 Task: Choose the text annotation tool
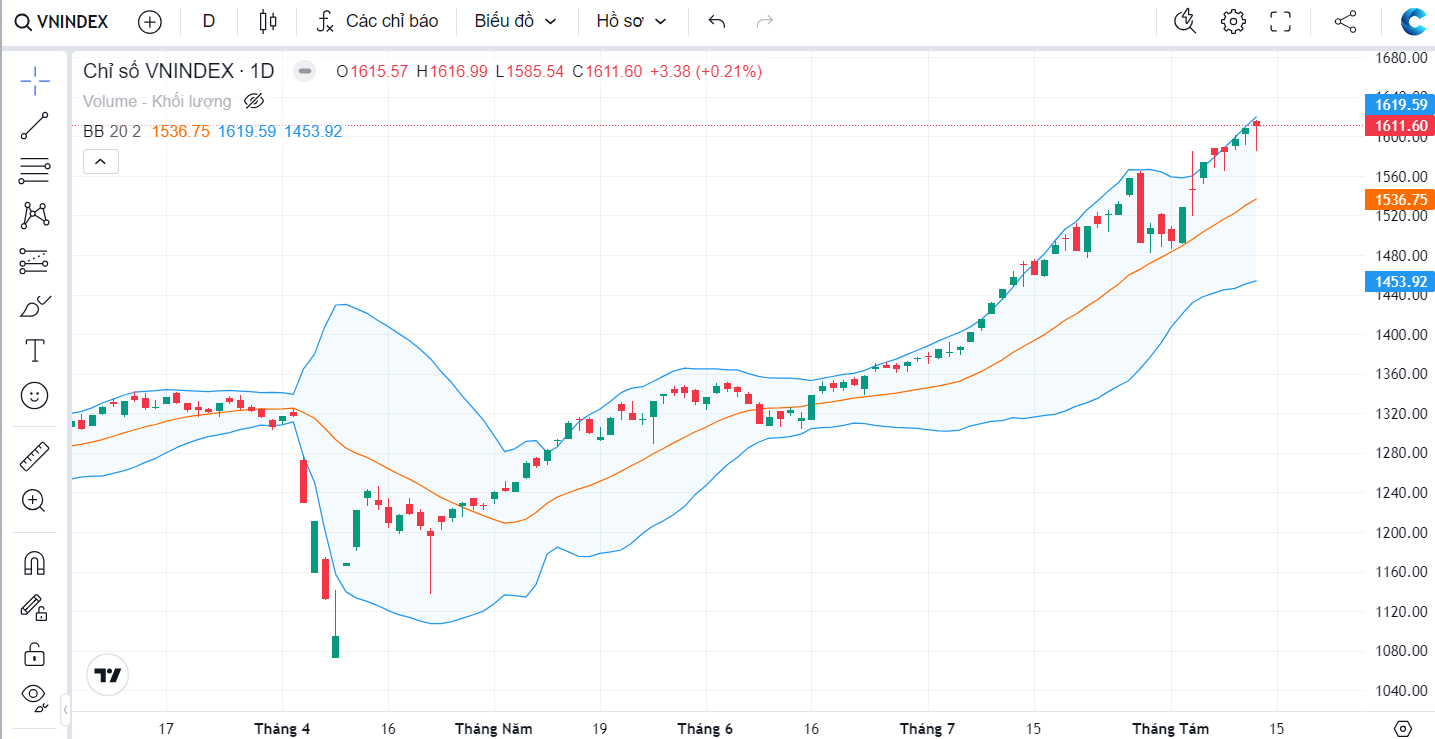tap(35, 350)
